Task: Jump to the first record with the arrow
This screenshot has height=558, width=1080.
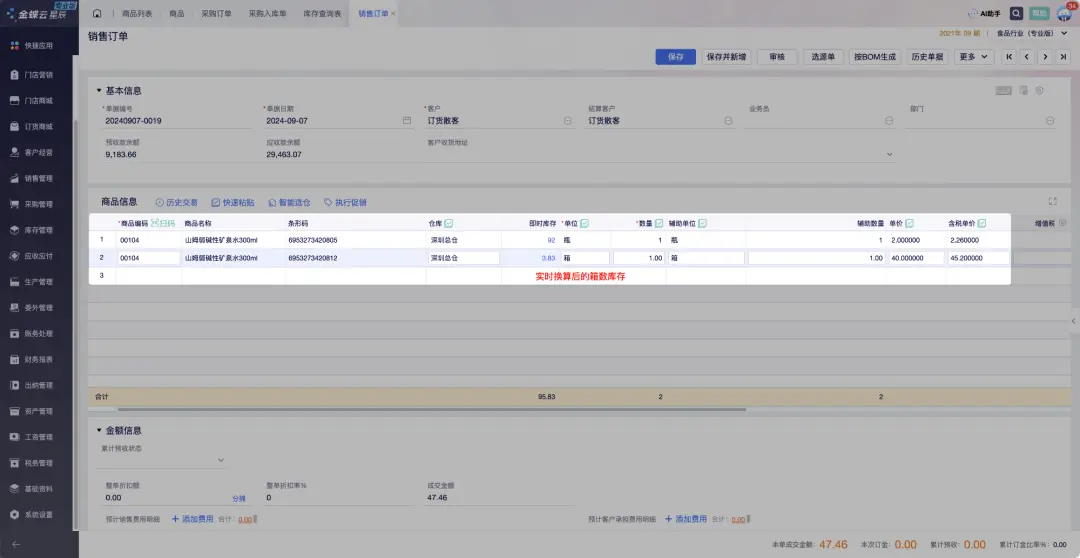Action: pos(1009,57)
